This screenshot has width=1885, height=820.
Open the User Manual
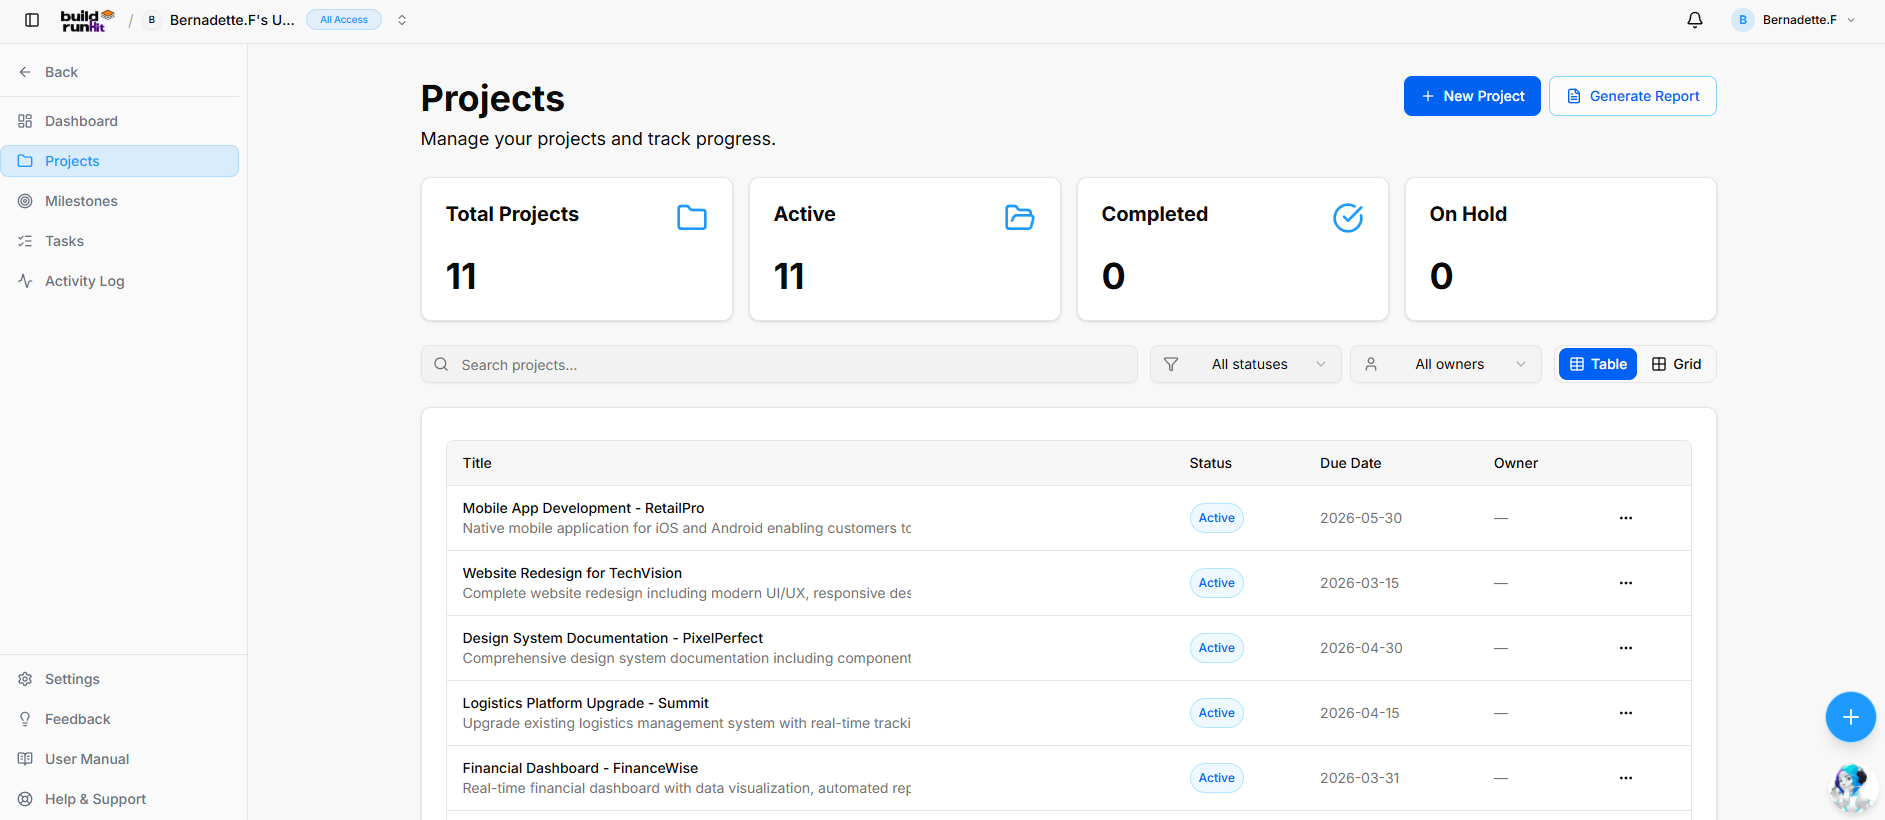pos(120,759)
